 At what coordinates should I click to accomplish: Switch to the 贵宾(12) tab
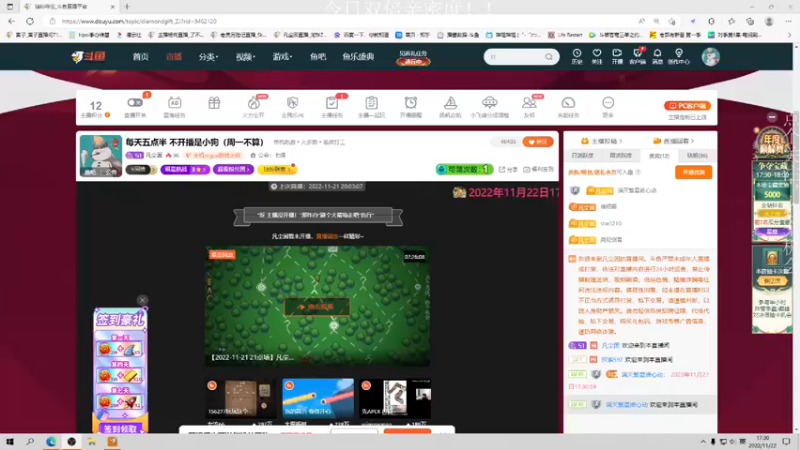pos(659,156)
